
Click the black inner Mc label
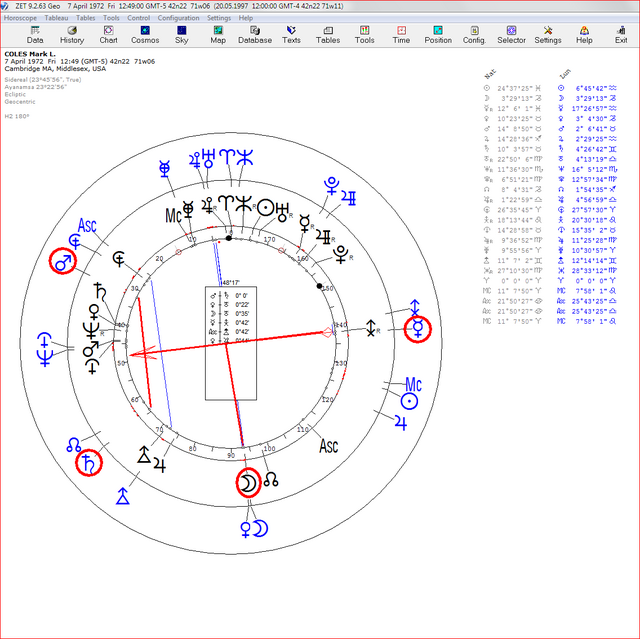coord(173,215)
